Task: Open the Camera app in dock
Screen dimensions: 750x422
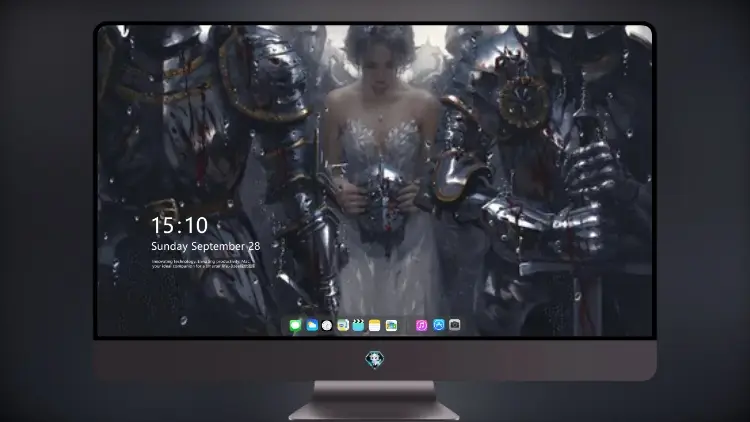Action: tap(454, 325)
